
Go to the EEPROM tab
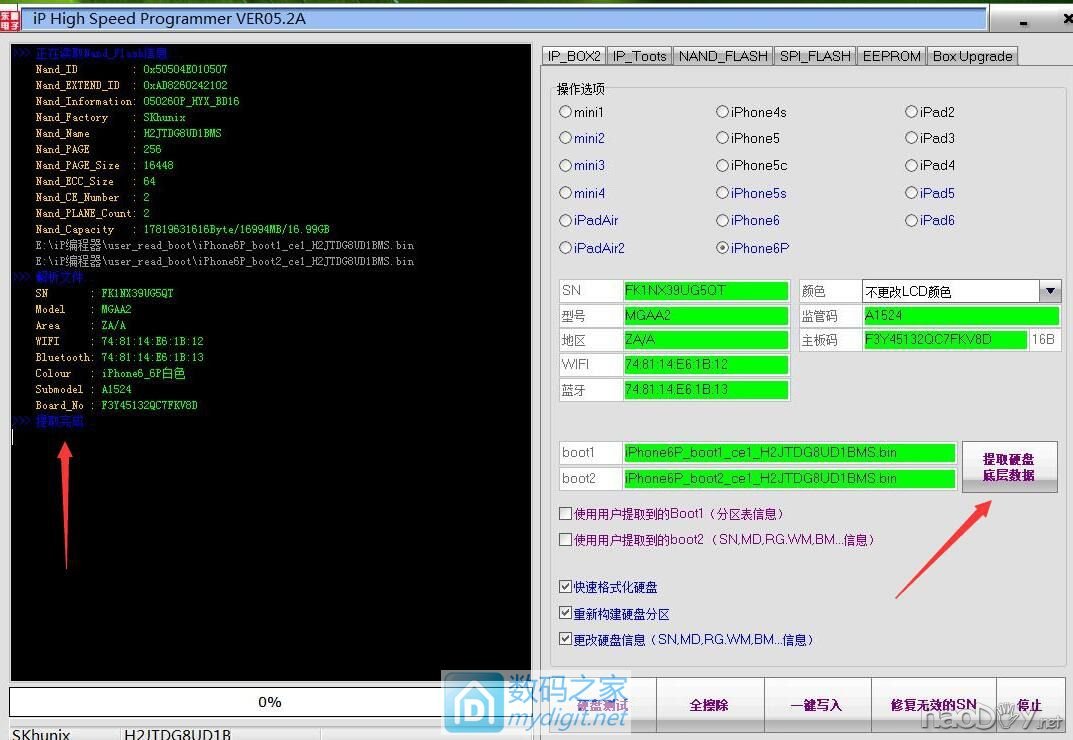point(891,56)
